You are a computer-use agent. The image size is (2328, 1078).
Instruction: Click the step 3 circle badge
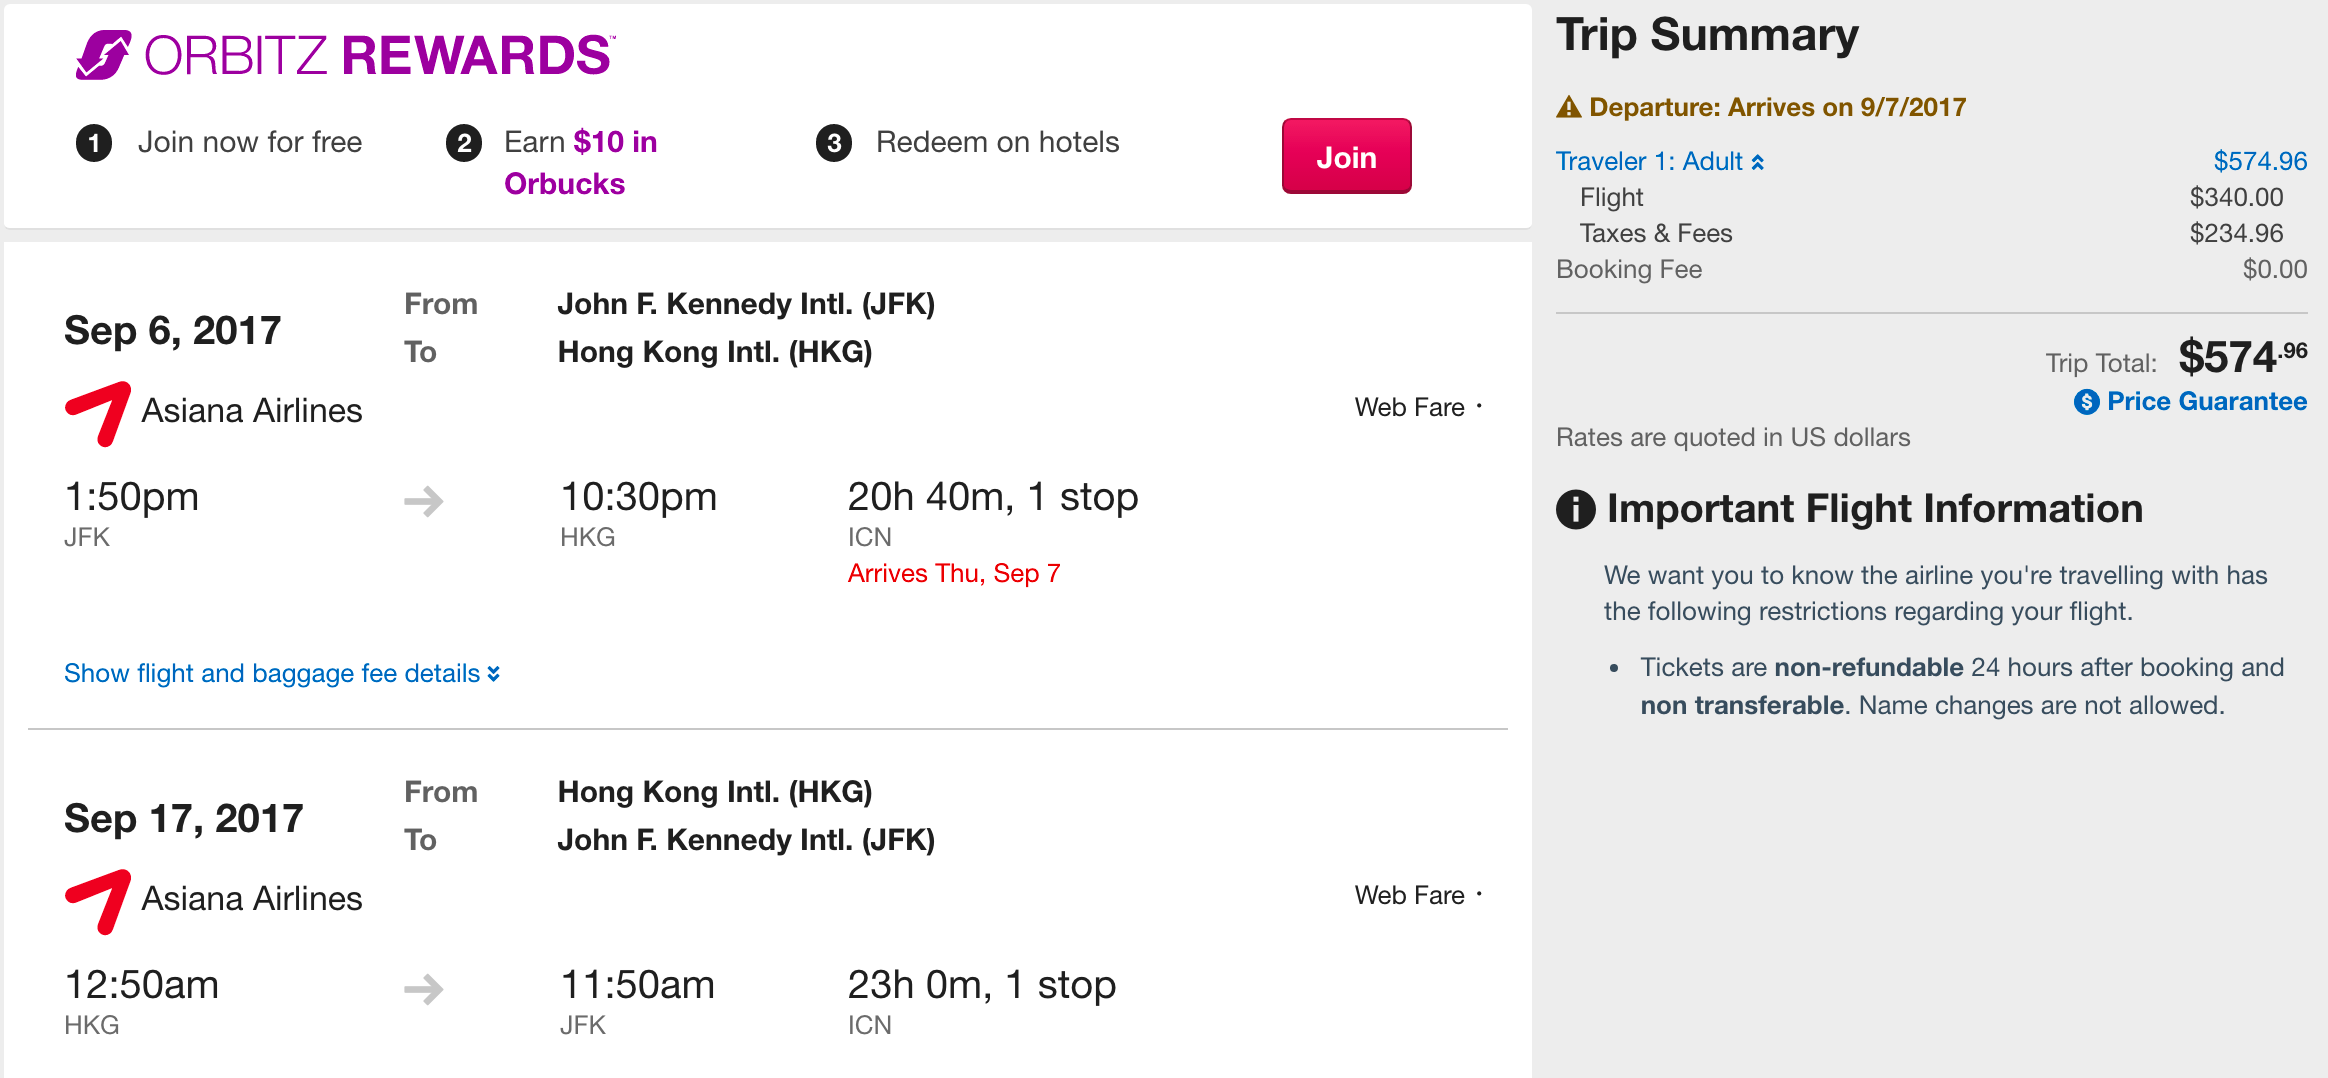pyautogui.click(x=834, y=143)
